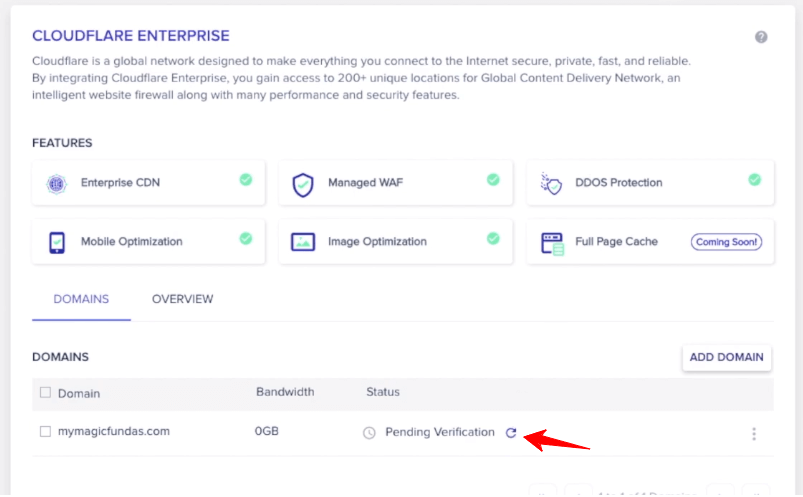
Task: Click the mymagicfundas.com domain name
Action: point(114,431)
